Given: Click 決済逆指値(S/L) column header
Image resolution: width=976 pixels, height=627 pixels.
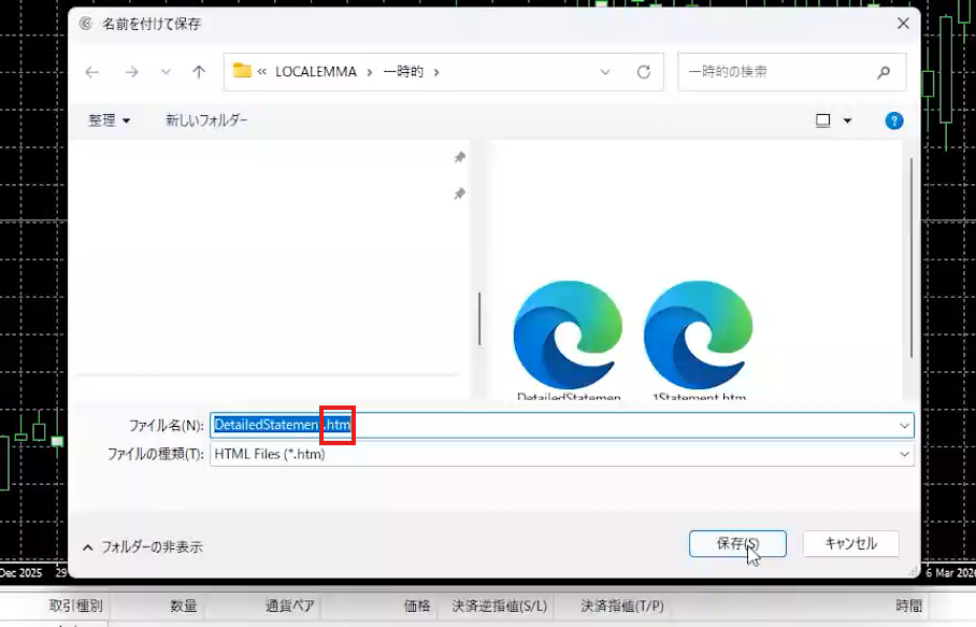Looking at the screenshot, I should click(499, 605).
